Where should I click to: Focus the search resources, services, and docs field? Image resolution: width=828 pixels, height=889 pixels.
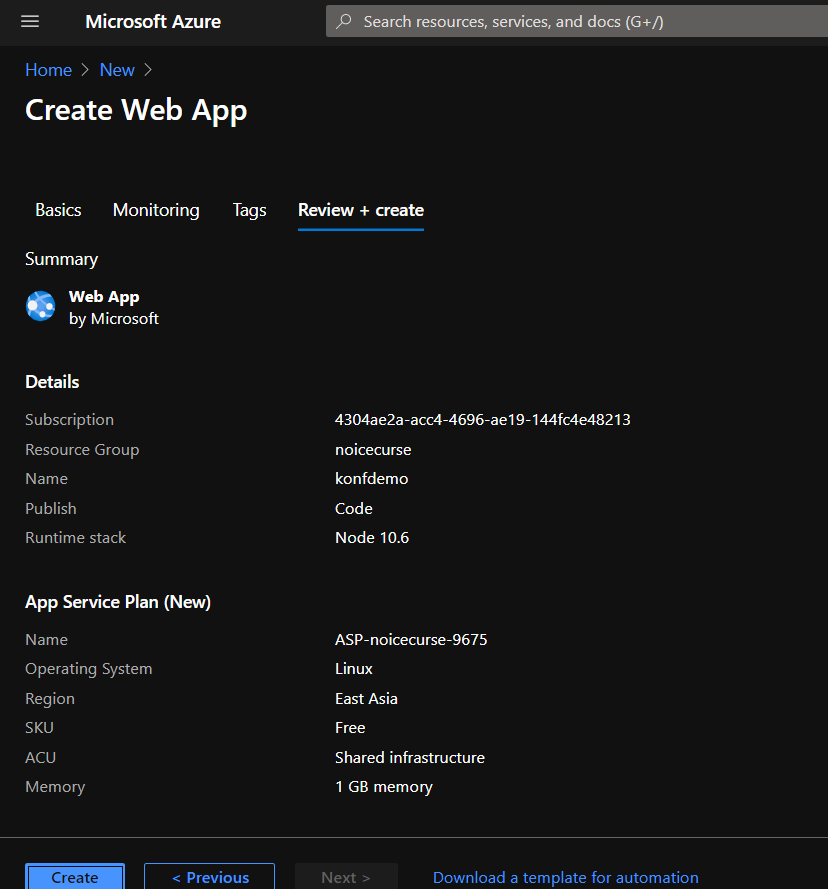[577, 22]
